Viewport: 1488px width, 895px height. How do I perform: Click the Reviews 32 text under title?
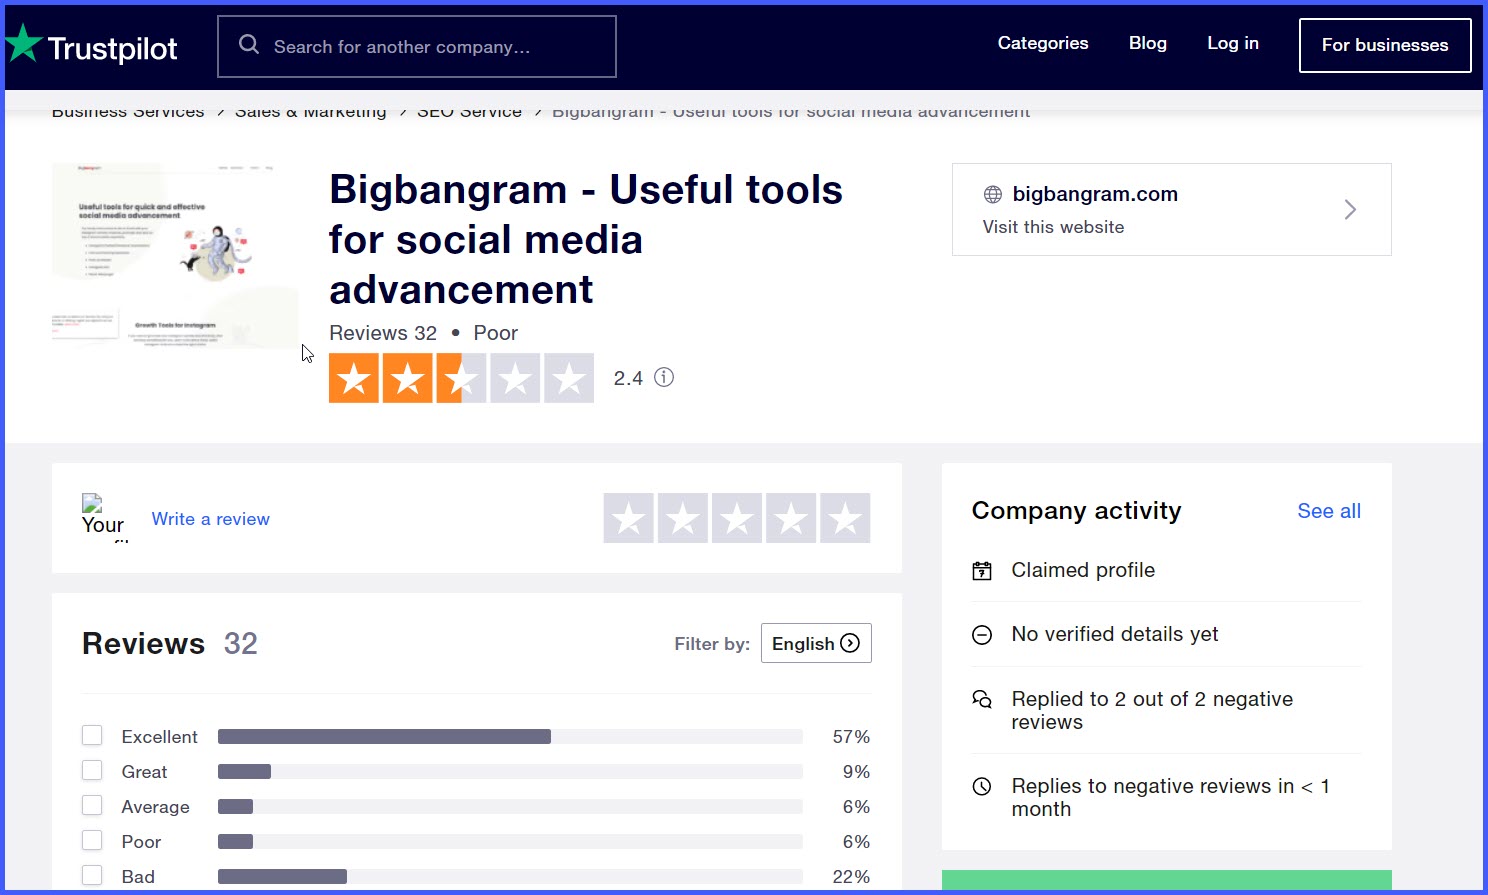click(x=383, y=333)
